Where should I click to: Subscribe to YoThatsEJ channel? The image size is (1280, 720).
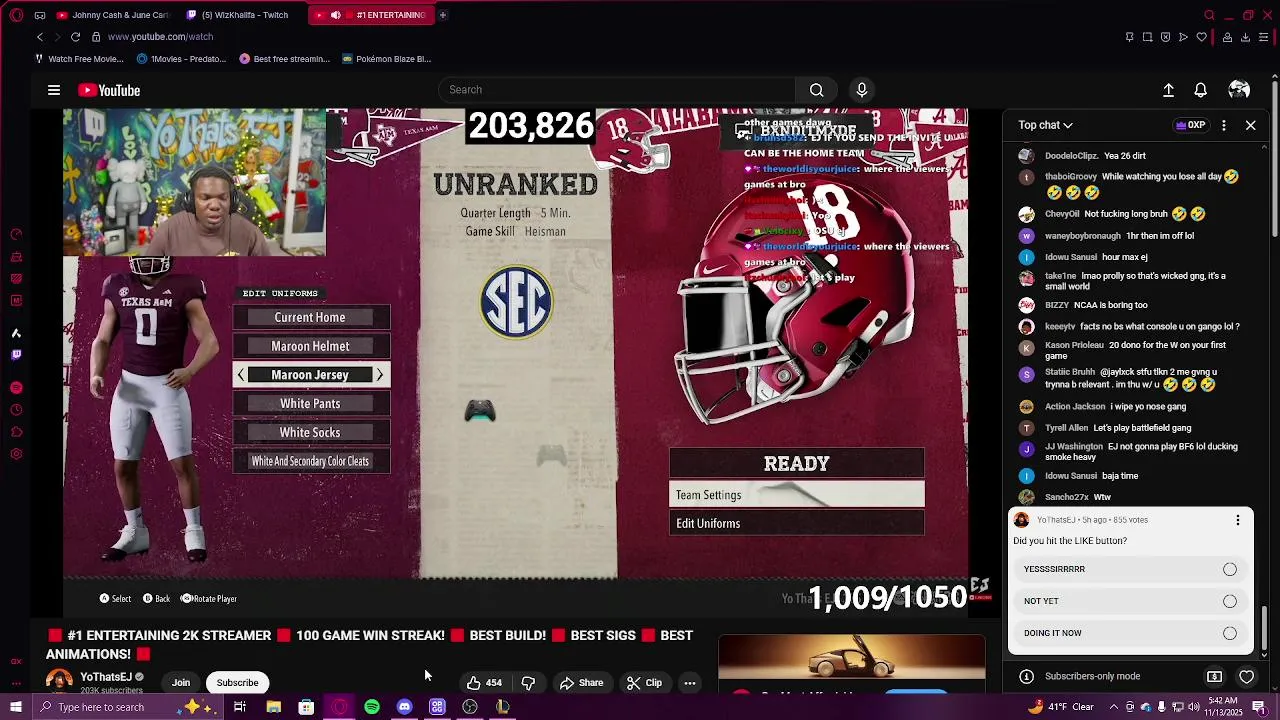[x=237, y=683]
